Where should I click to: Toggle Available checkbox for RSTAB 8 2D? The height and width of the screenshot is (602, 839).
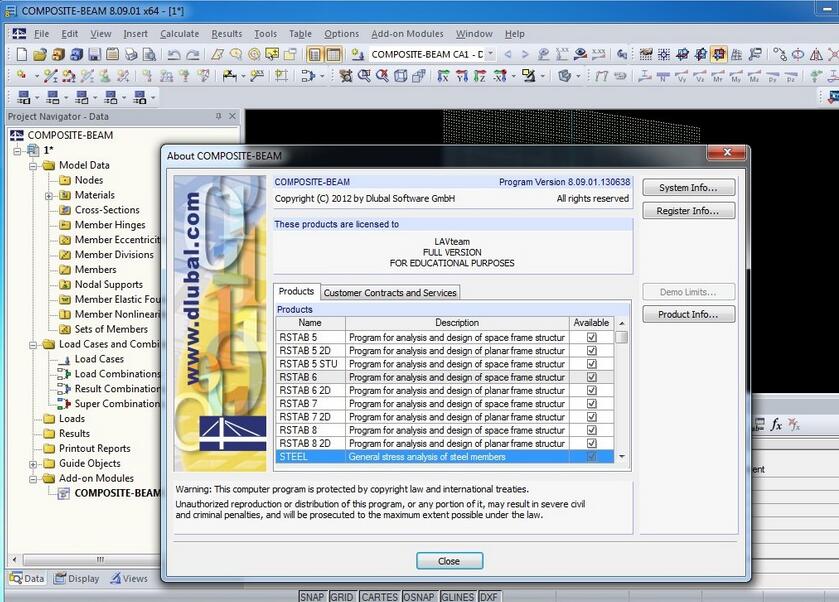[591, 443]
